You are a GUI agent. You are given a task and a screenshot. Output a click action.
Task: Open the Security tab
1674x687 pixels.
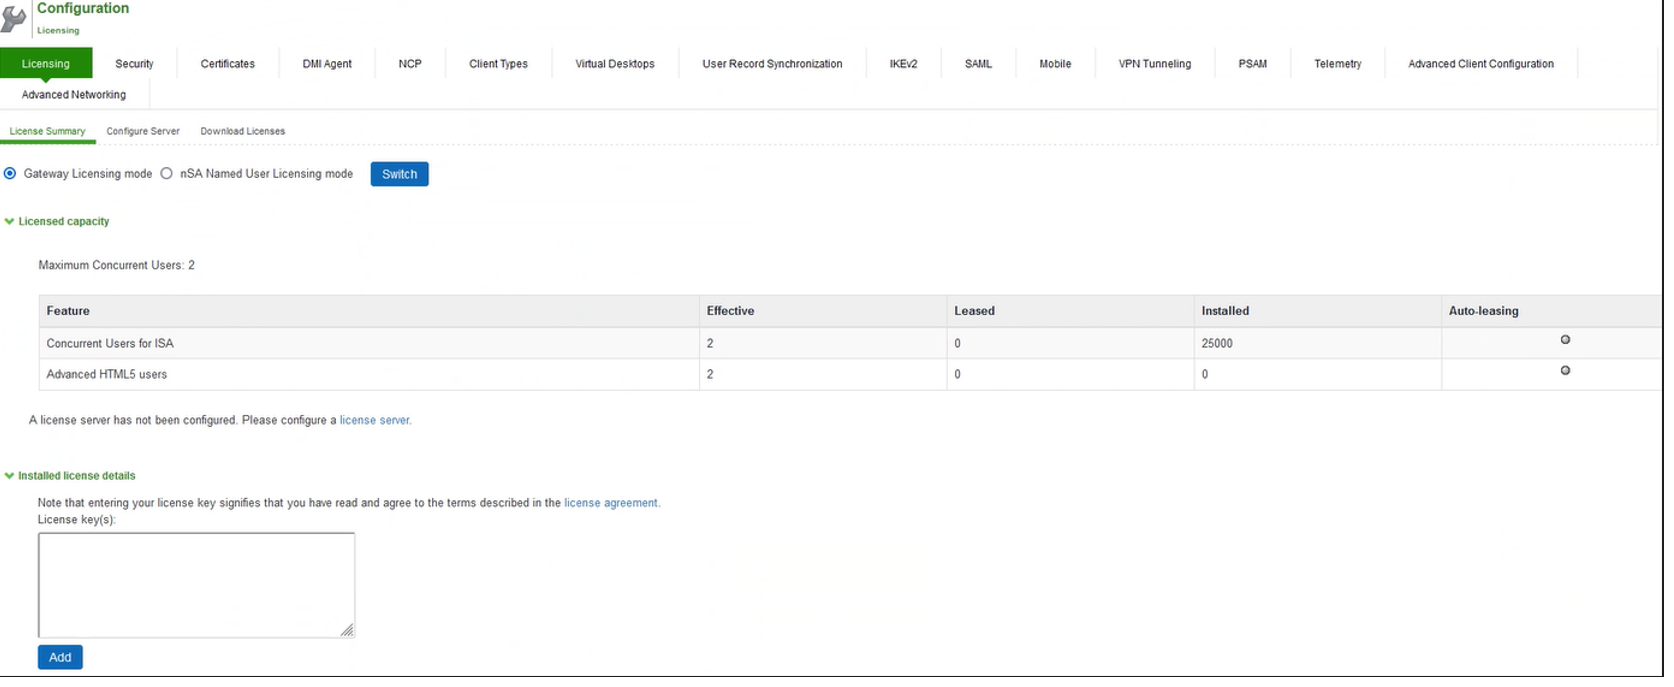pos(134,64)
